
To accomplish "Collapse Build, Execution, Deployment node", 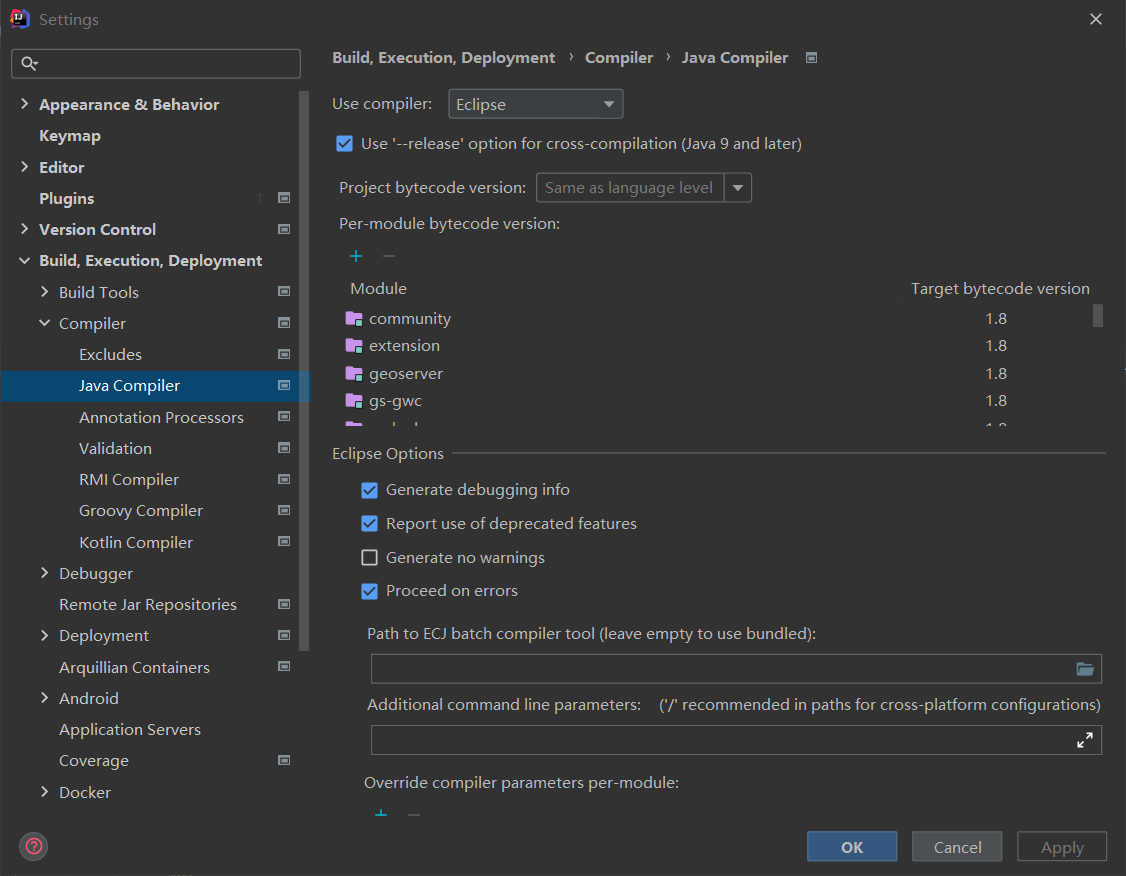I will [x=24, y=261].
